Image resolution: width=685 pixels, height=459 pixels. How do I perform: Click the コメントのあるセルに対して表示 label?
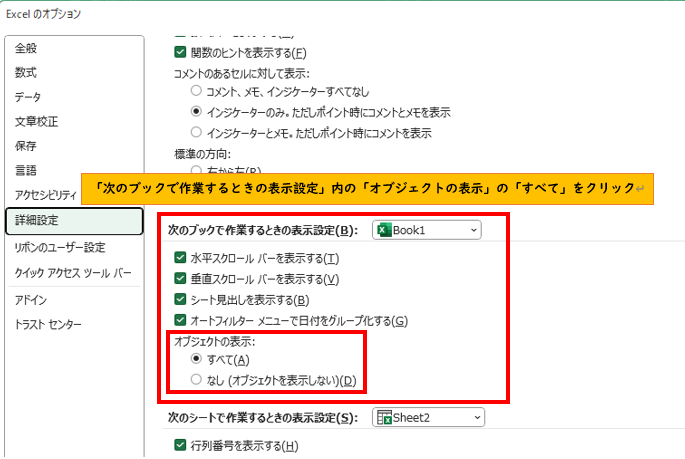click(x=242, y=73)
